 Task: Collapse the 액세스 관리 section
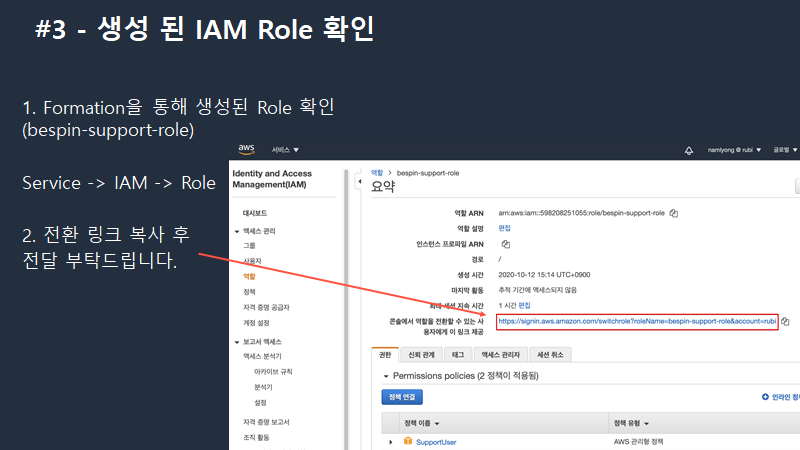click(237, 232)
